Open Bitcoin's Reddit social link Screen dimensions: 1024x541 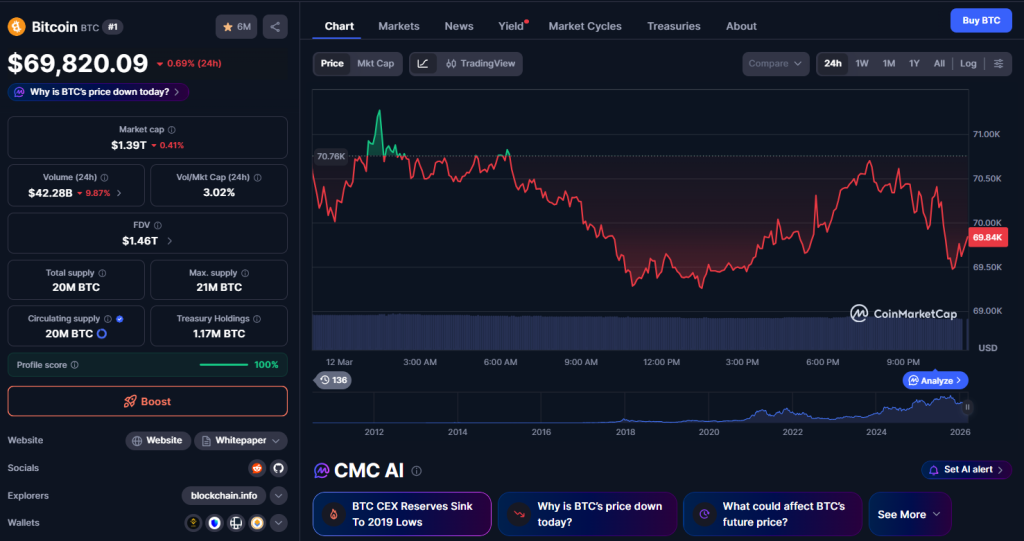click(x=257, y=468)
